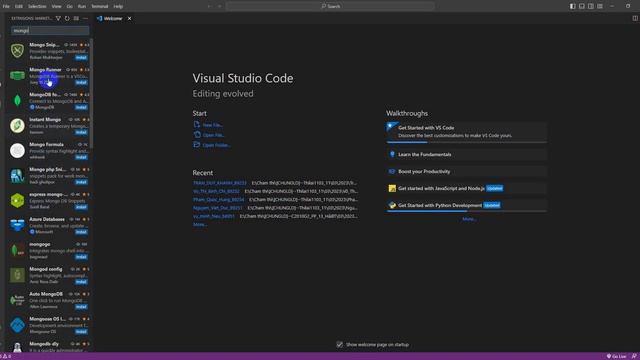
Task: Click the Instant Mongo extension icon
Action: pos(17,125)
